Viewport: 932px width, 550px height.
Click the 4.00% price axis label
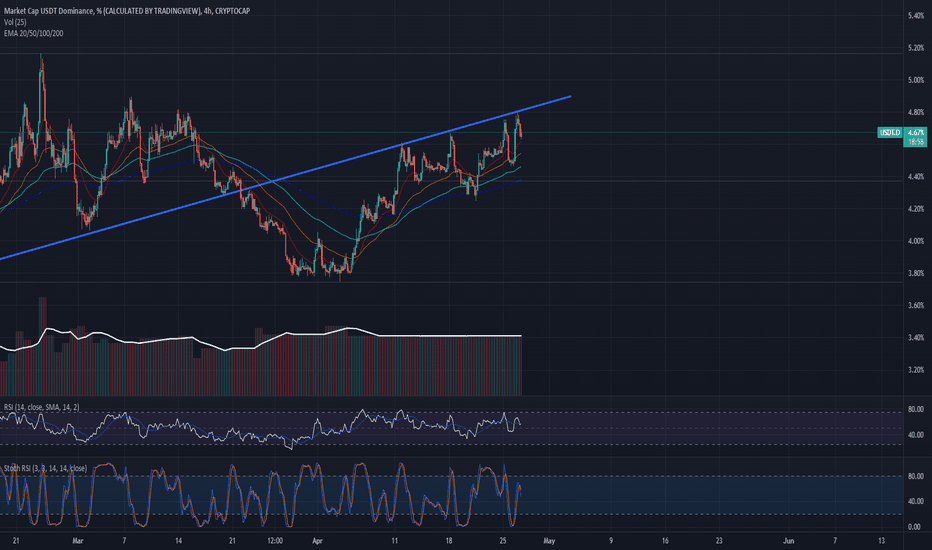click(916, 241)
